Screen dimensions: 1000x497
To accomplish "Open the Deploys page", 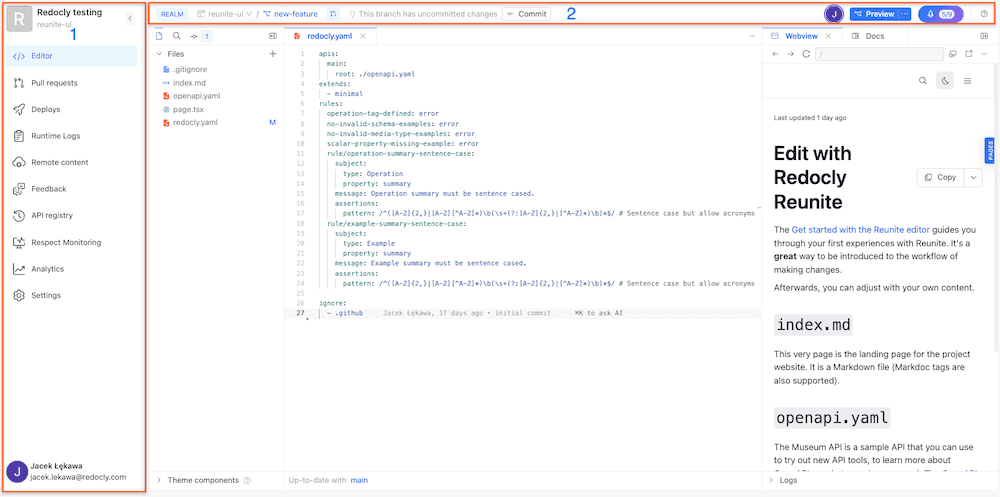I will (x=71, y=109).
